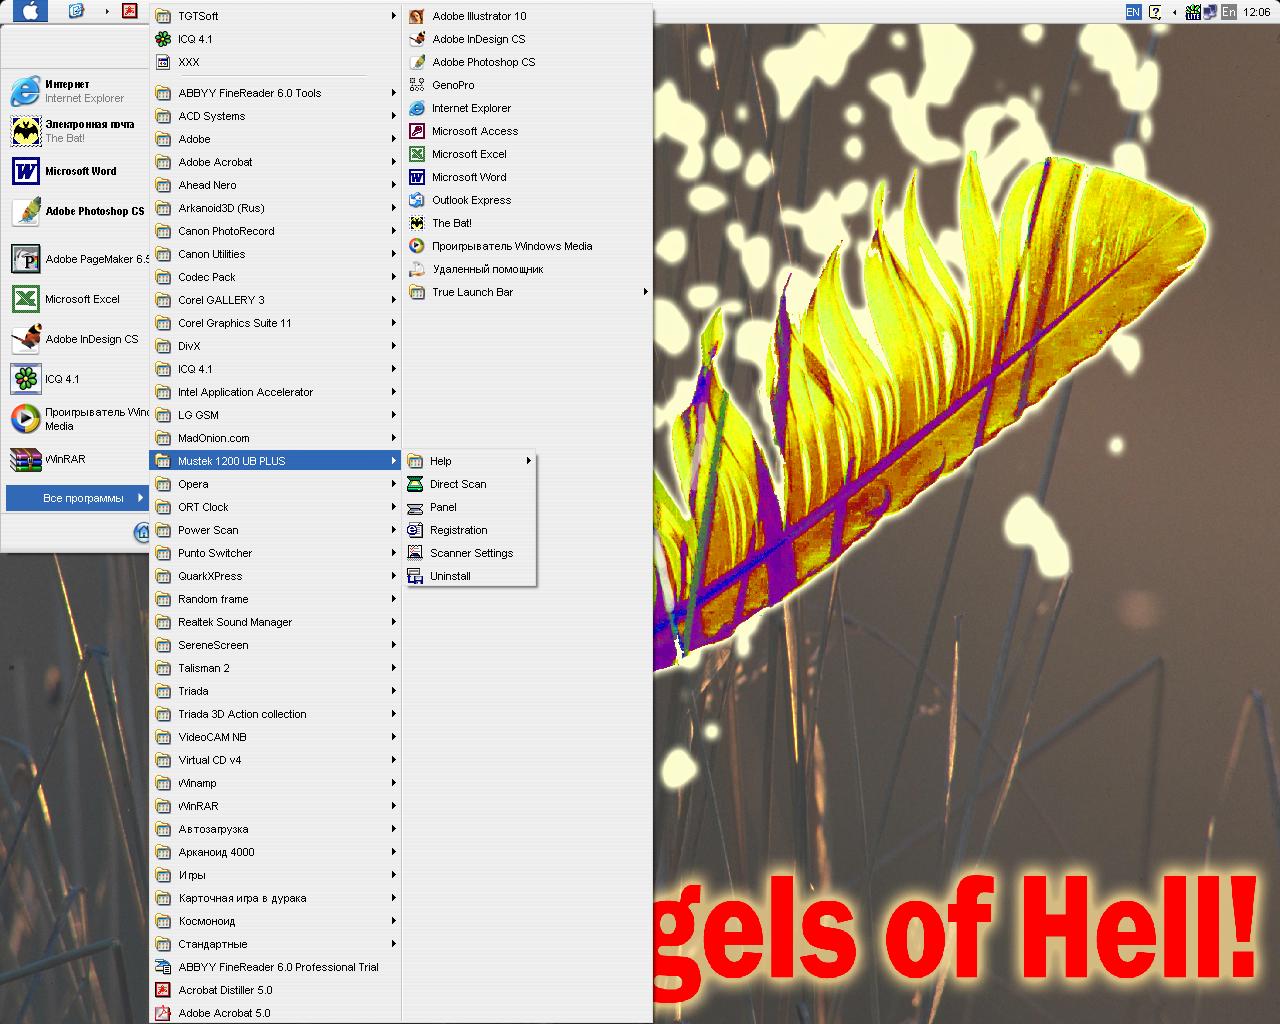Open the Игры folder
The image size is (1280, 1024).
(275, 875)
